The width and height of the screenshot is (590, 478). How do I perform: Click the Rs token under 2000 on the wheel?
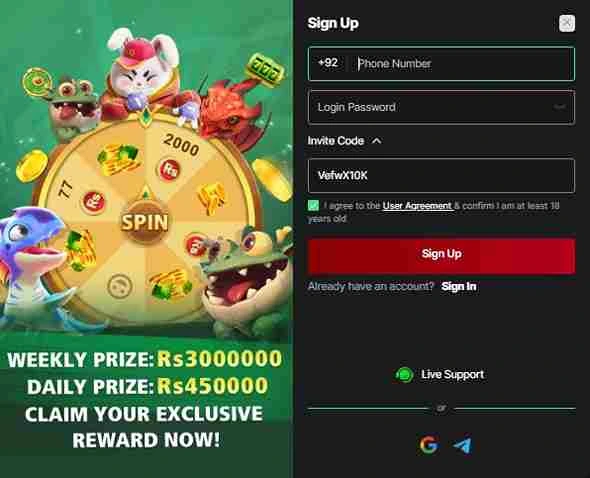pos(169,170)
